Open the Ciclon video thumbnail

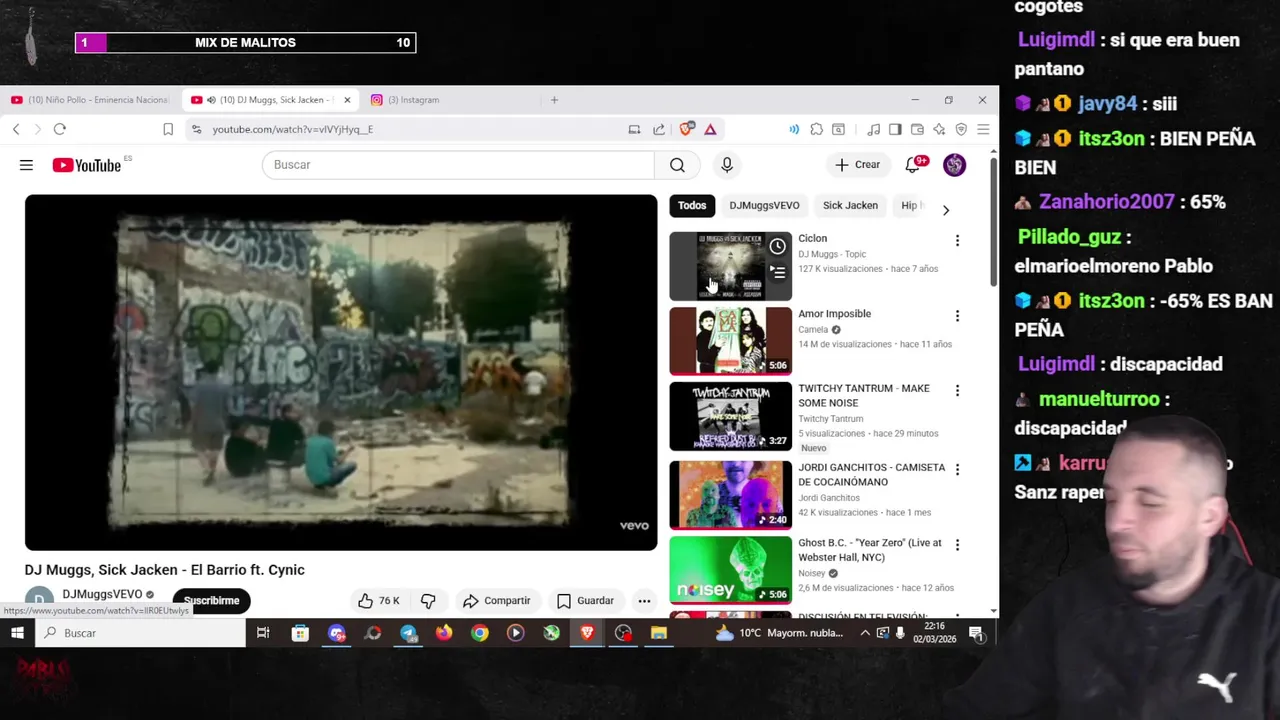click(730, 266)
